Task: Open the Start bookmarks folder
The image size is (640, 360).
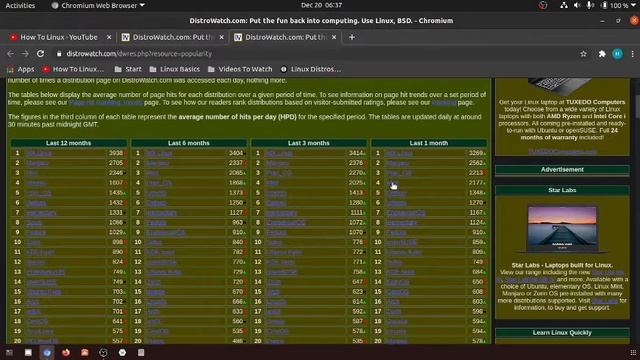Action: tap(128, 69)
